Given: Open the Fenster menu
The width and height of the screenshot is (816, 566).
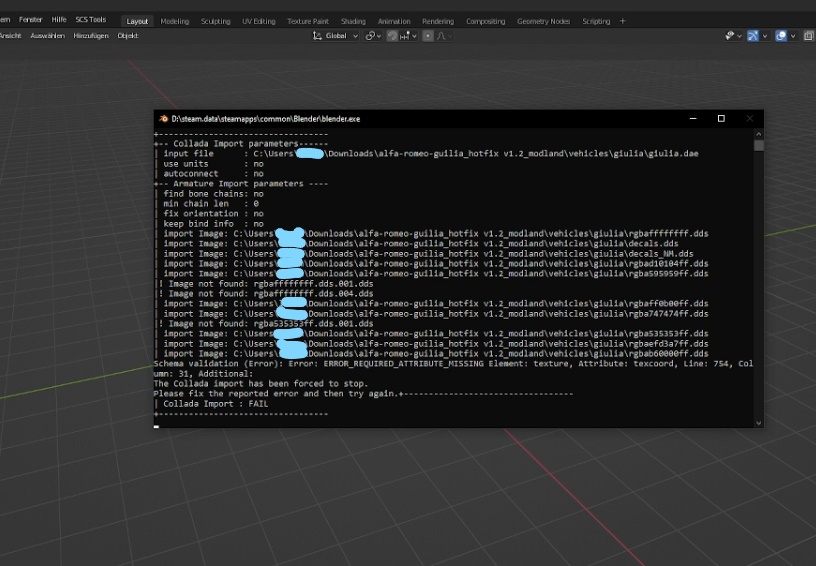Looking at the screenshot, I should (30, 19).
